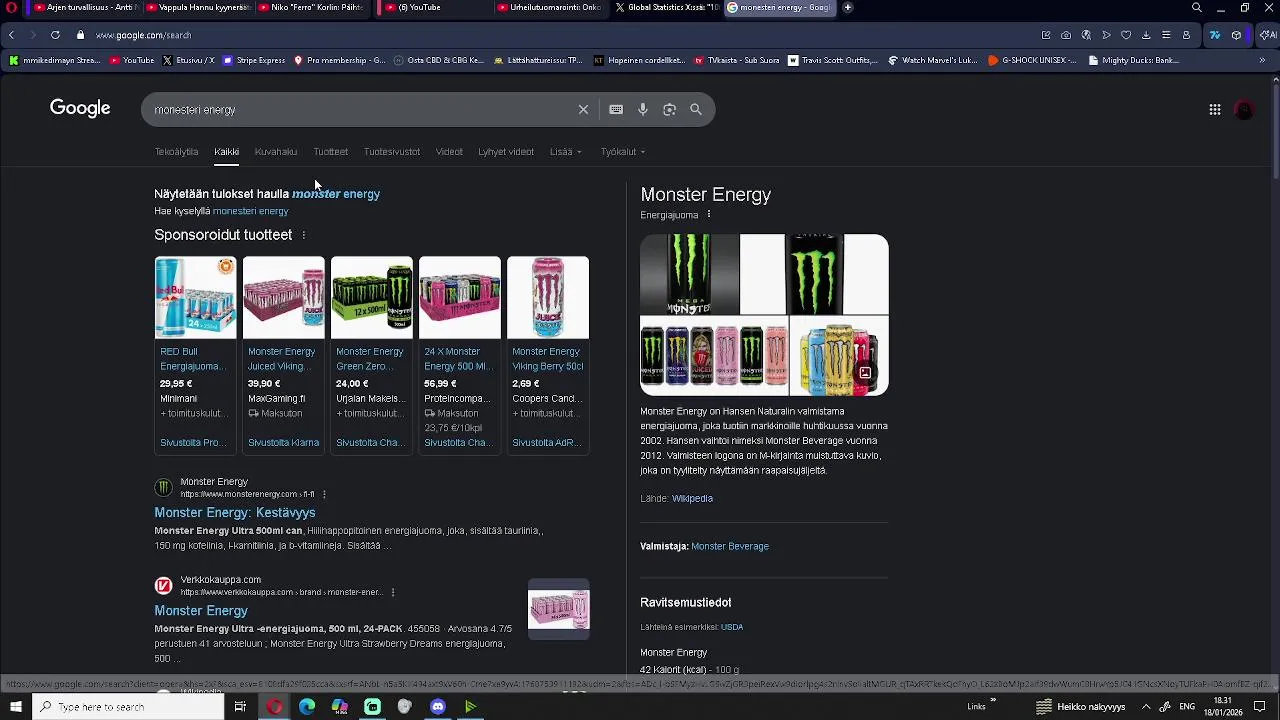Click Windows taskbar search box
This screenshot has width=1280, height=720.
[126, 707]
